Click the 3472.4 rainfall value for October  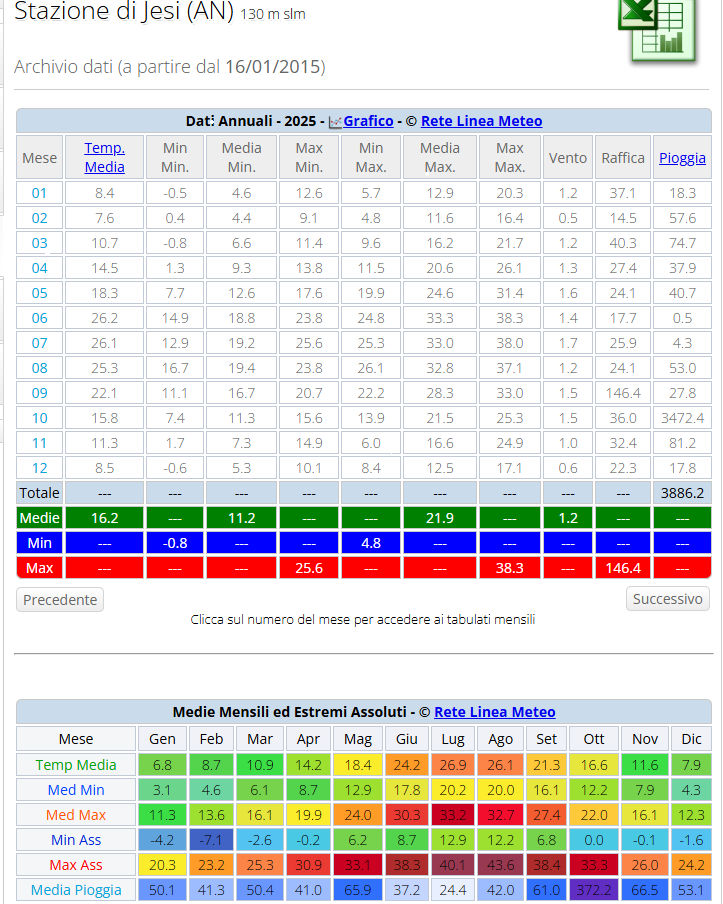coord(682,418)
